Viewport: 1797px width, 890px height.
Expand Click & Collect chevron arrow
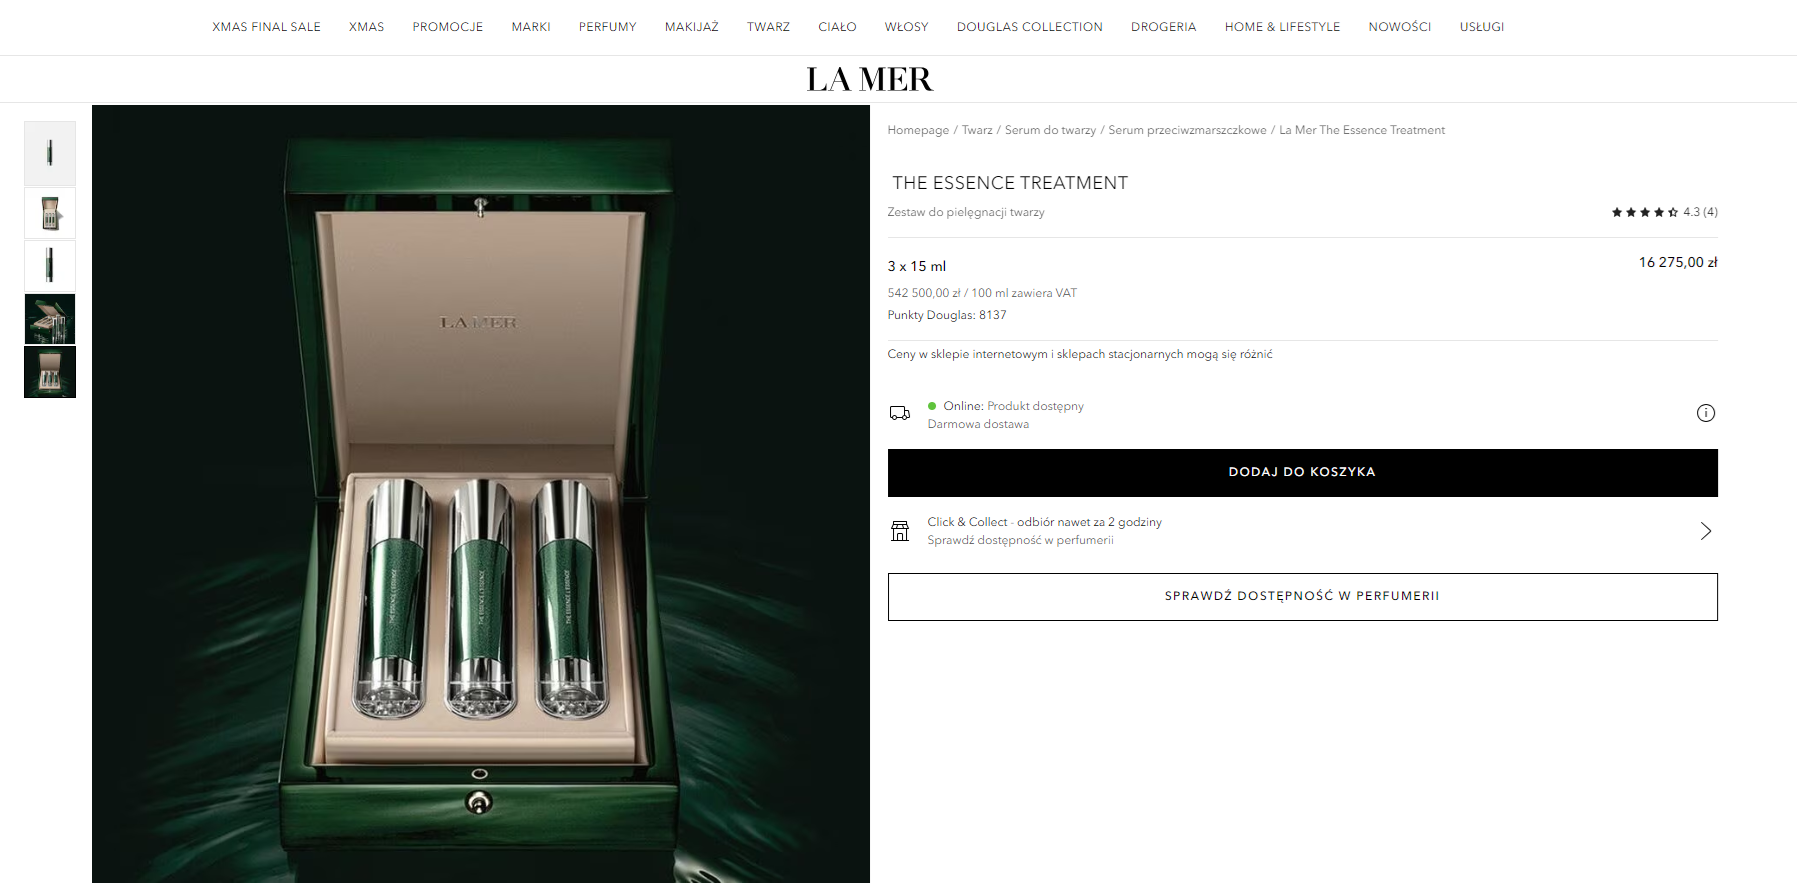click(1706, 531)
